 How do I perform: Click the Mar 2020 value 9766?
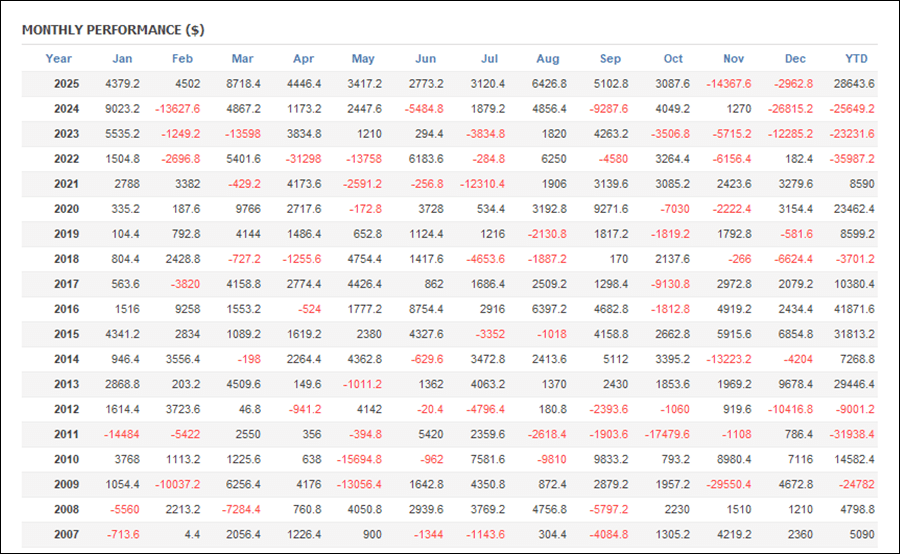point(246,209)
